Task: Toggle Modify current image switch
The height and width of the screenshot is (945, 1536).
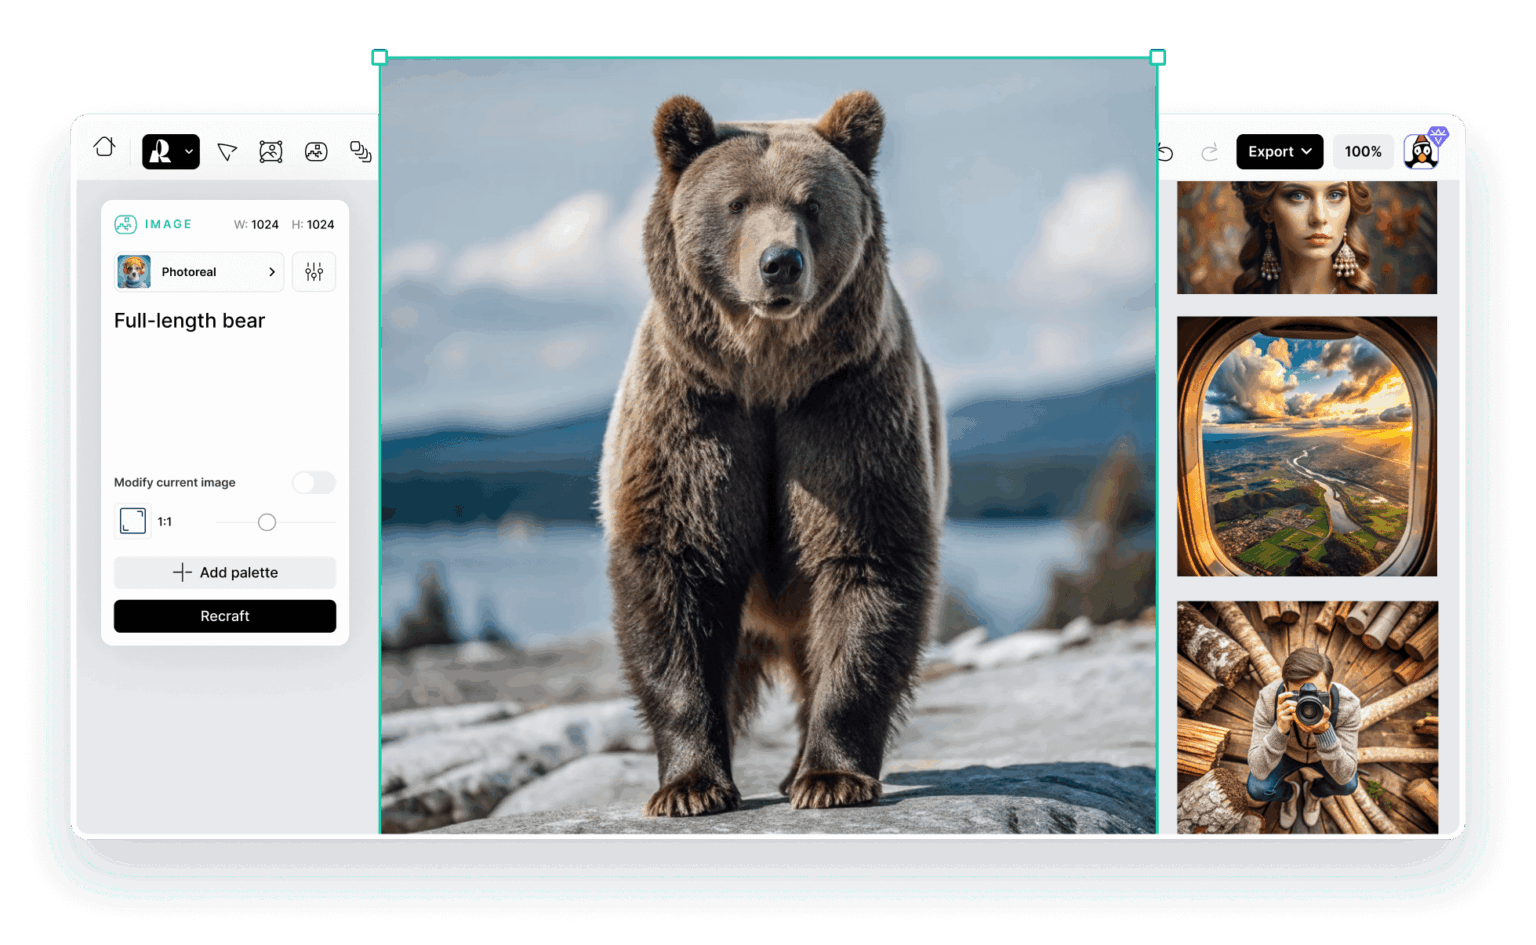Action: point(314,483)
